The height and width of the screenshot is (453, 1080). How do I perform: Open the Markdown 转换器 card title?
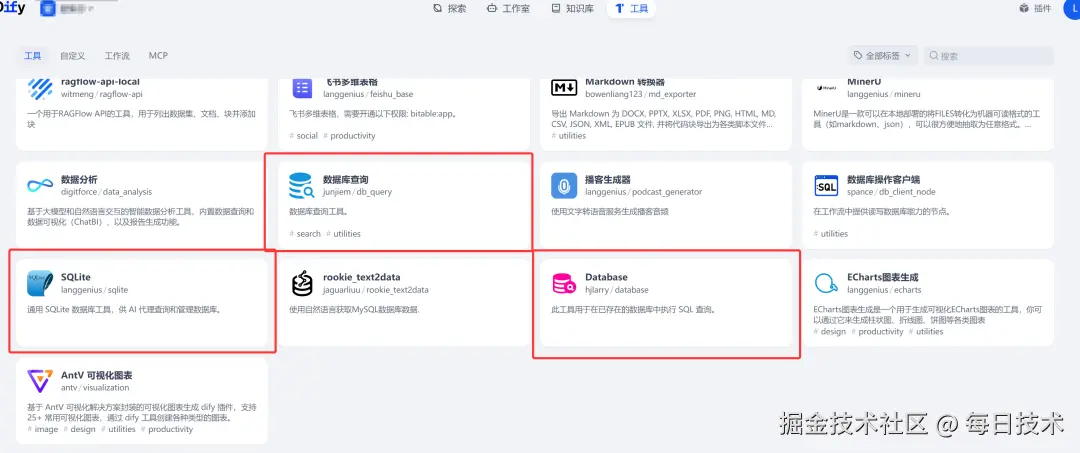(x=625, y=82)
